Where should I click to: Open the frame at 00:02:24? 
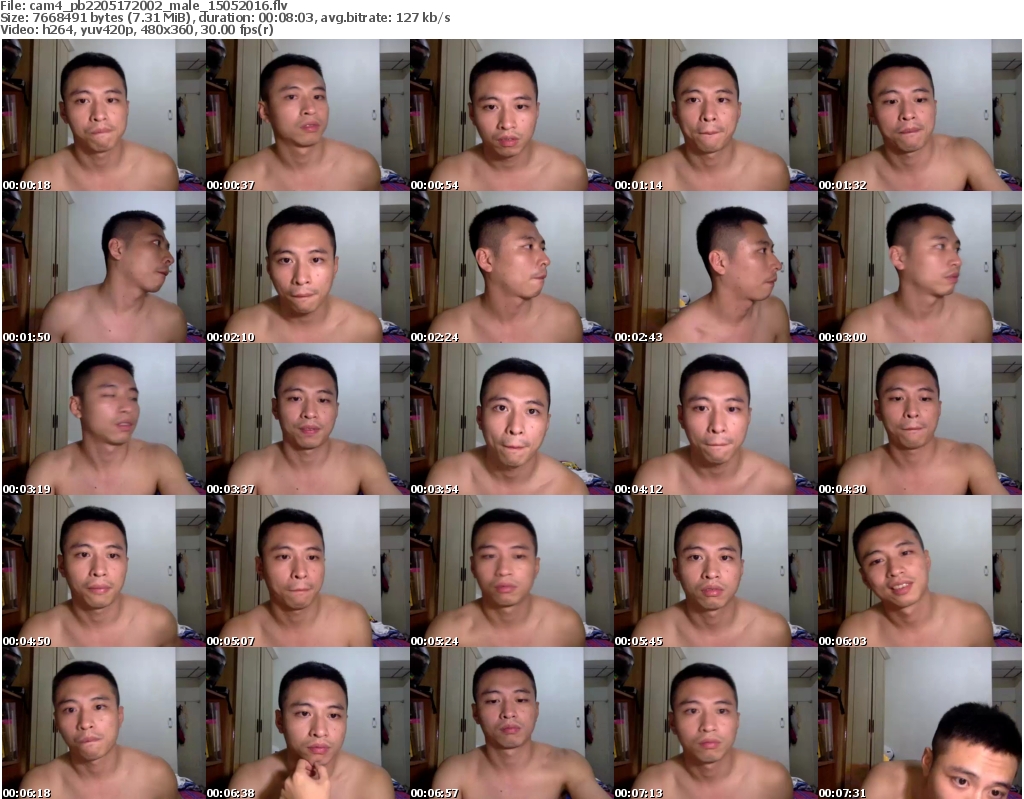click(x=512, y=267)
